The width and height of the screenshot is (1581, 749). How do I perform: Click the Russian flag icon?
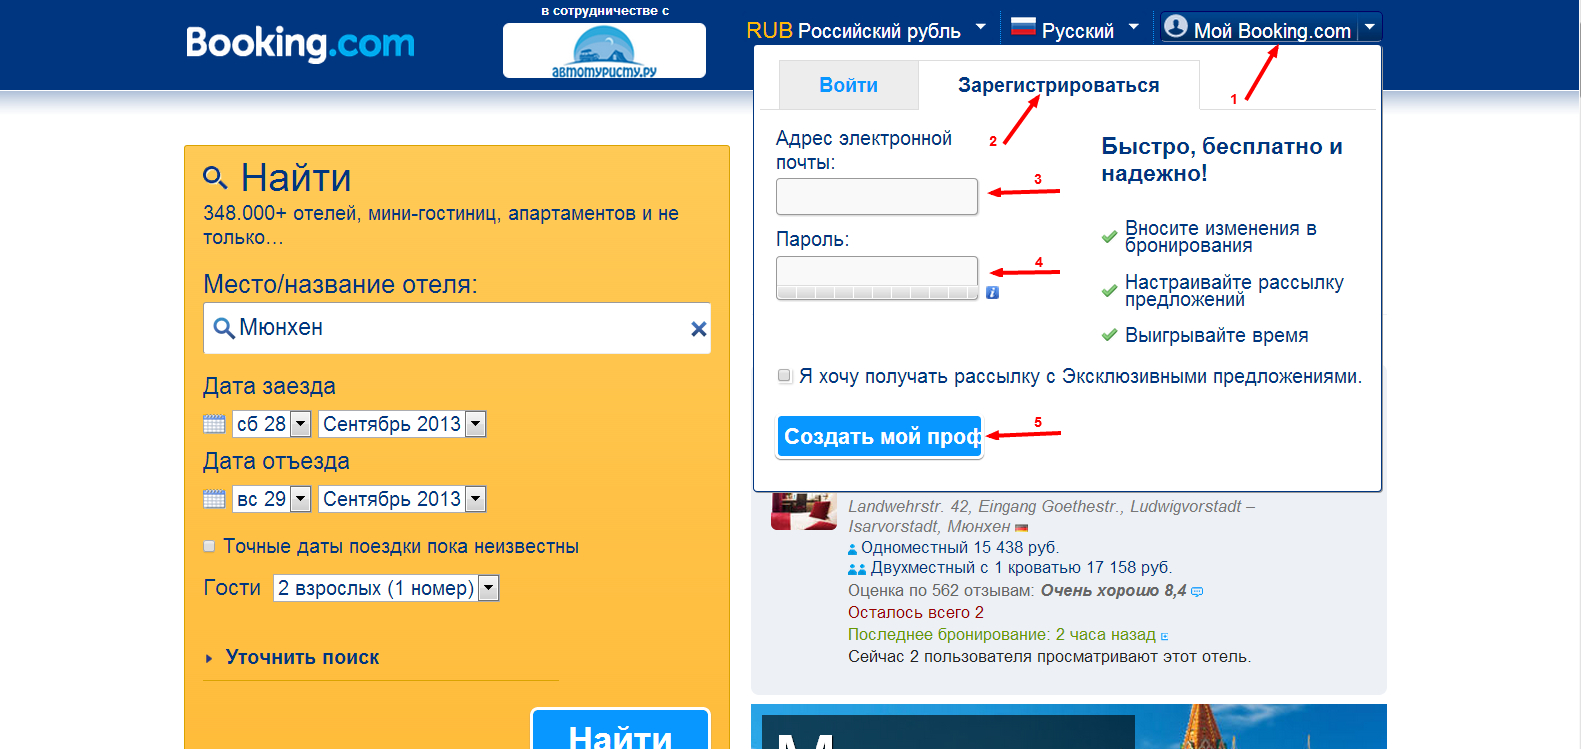pyautogui.click(x=1023, y=28)
